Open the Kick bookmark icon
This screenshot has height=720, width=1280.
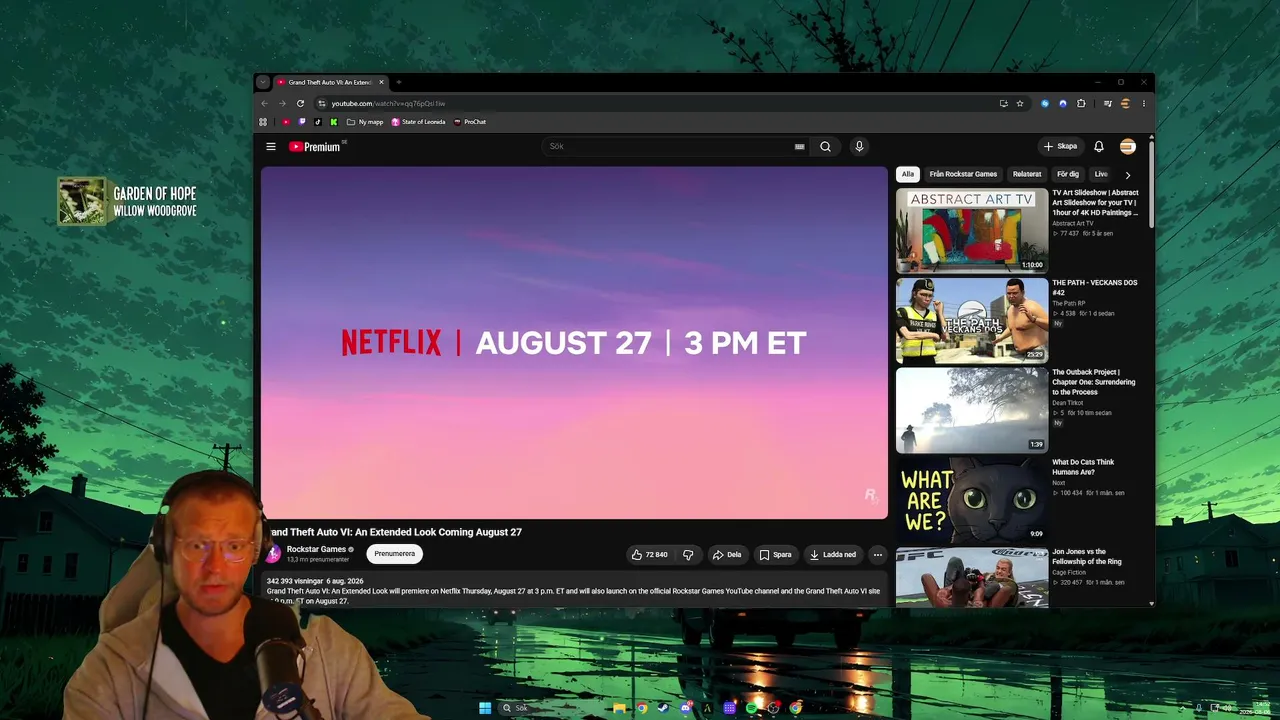(x=334, y=122)
